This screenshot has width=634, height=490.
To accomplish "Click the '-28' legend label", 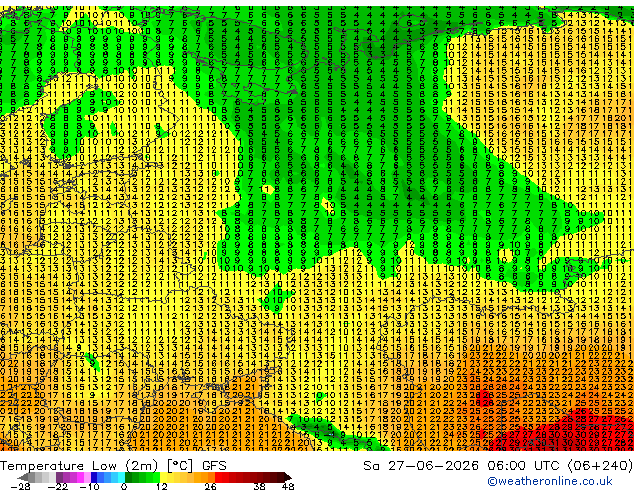I will pyautogui.click(x=20, y=486).
